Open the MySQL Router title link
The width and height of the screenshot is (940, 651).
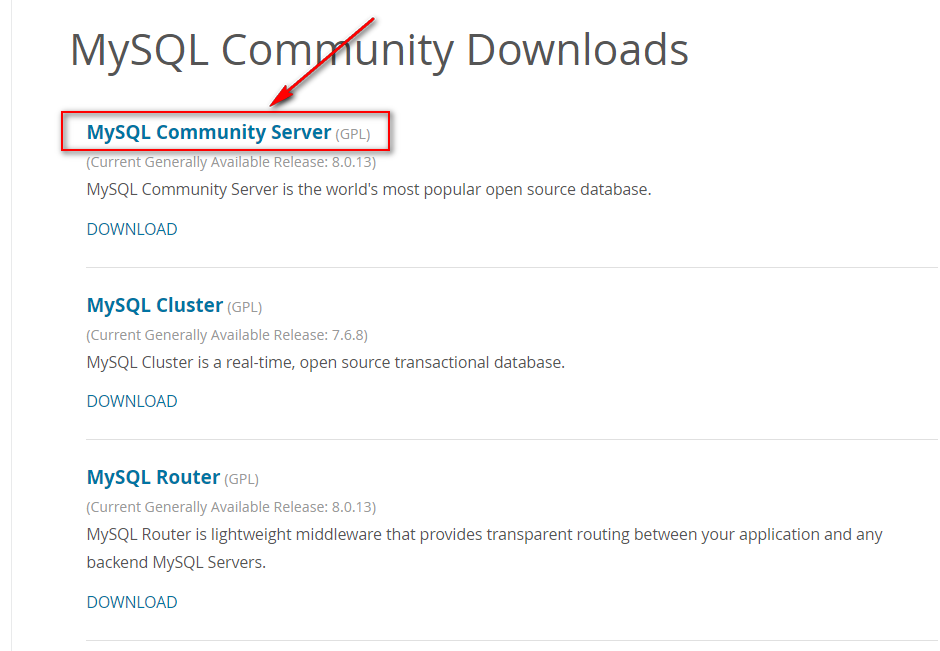[153, 477]
